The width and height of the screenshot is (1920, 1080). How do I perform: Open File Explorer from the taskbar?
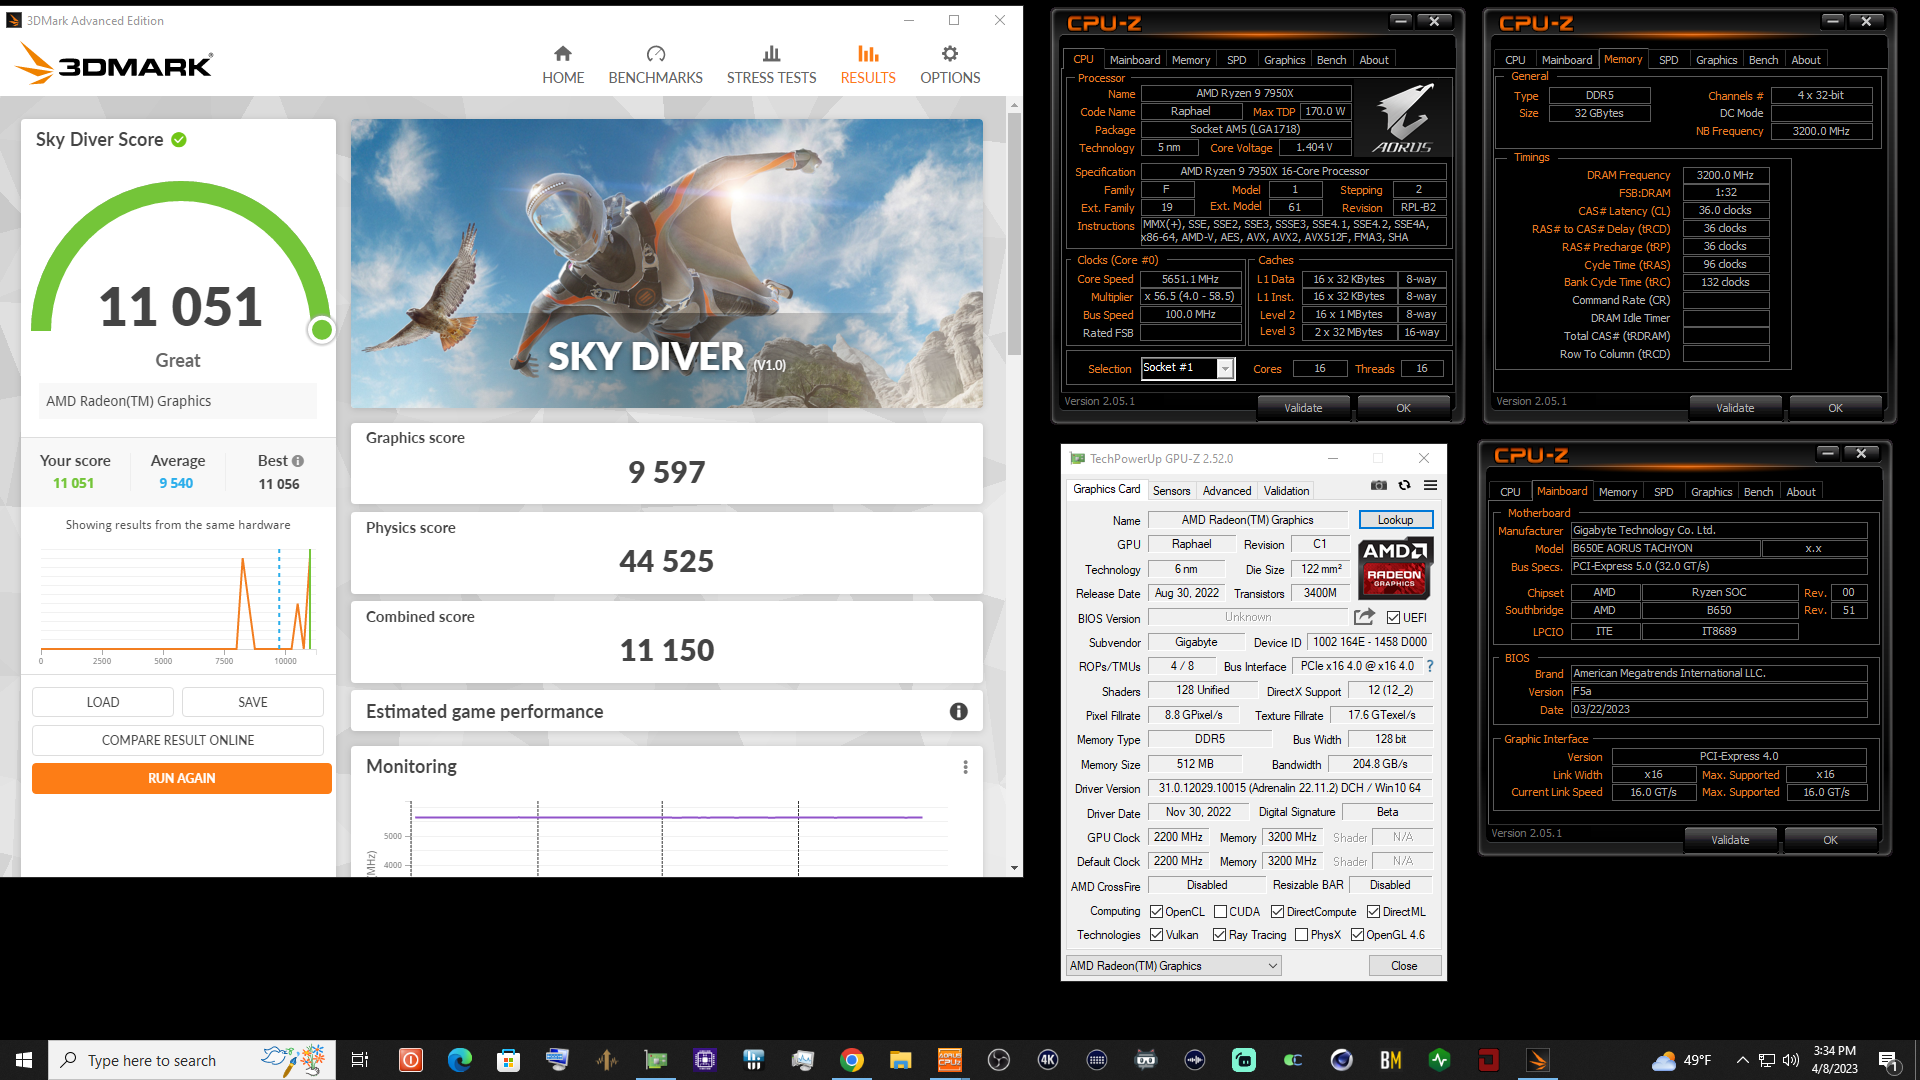[901, 1060]
